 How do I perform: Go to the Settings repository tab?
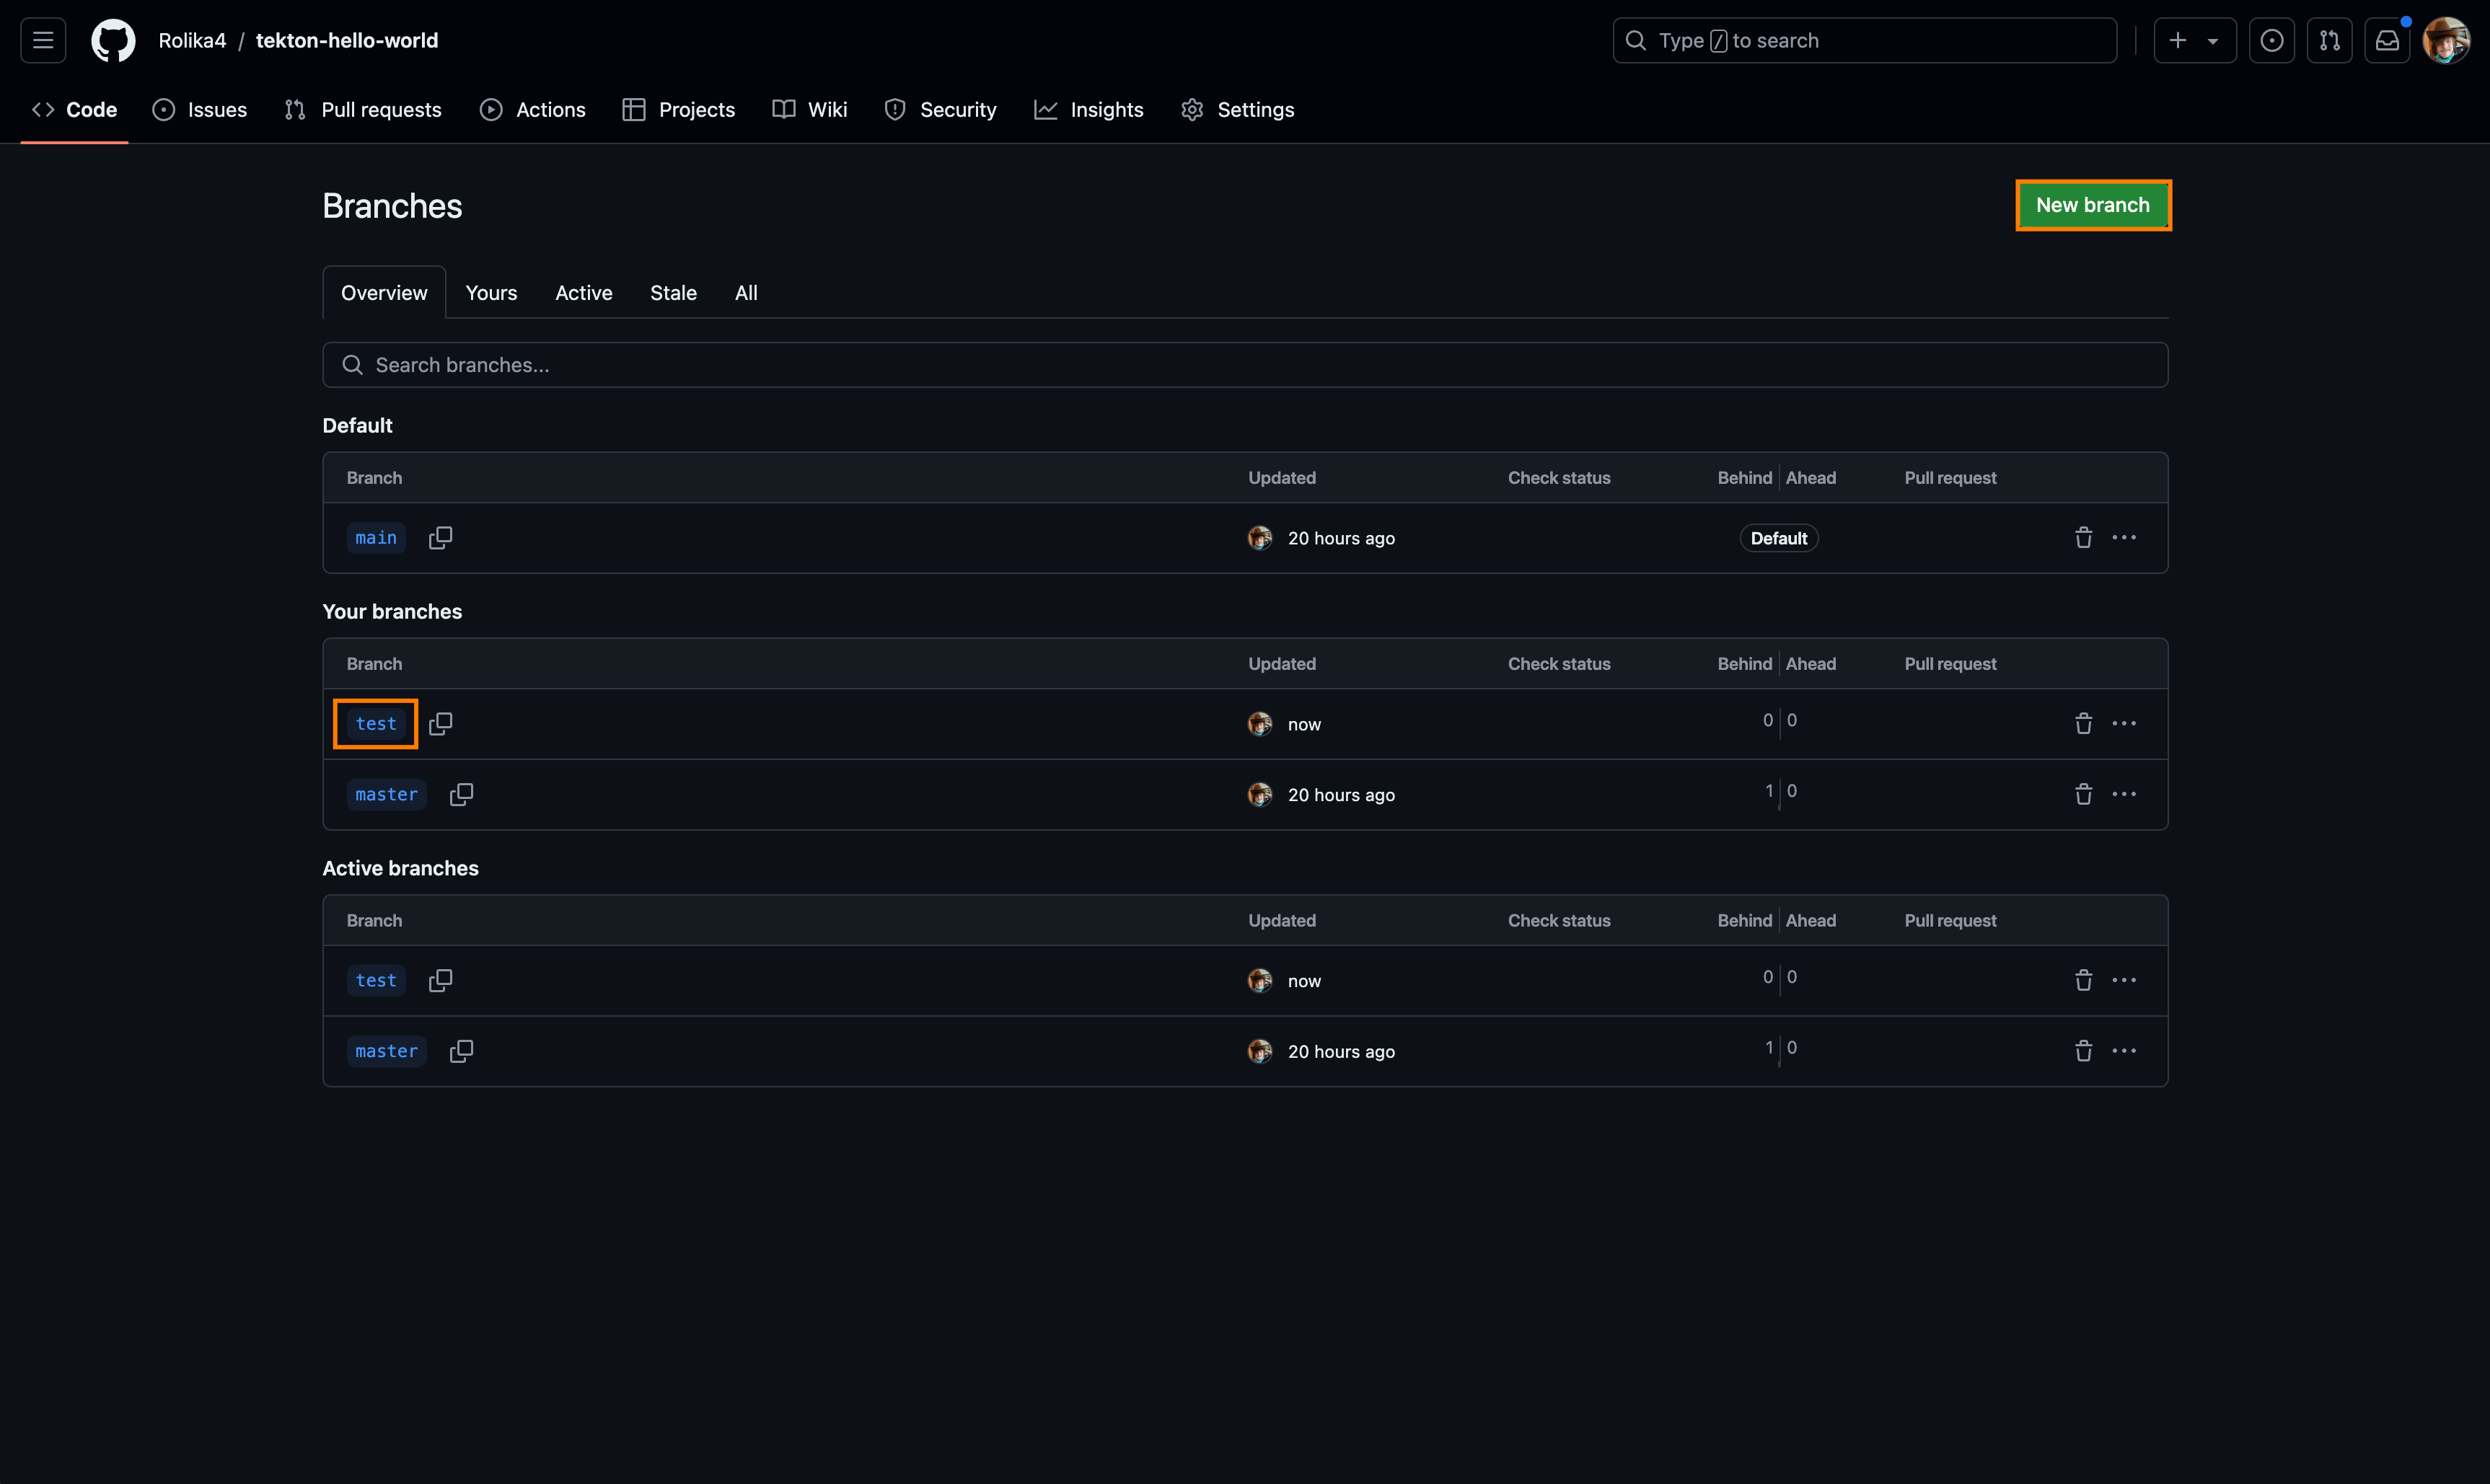click(1237, 110)
